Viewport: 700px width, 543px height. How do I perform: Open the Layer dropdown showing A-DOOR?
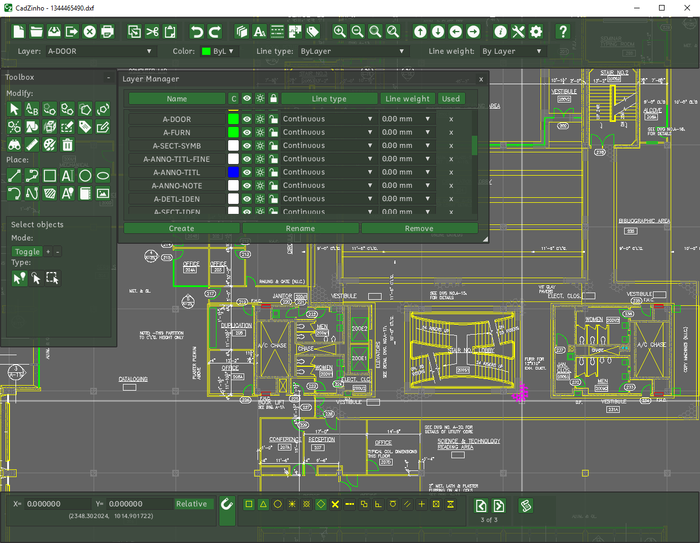[x=101, y=51]
